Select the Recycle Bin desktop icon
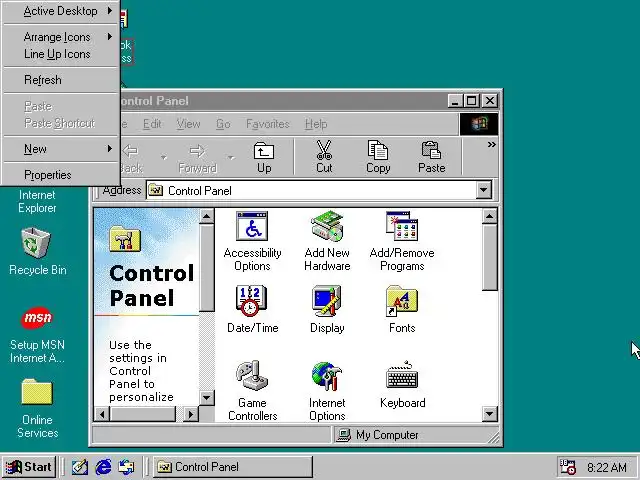This screenshot has height=480, width=640. pos(37,251)
